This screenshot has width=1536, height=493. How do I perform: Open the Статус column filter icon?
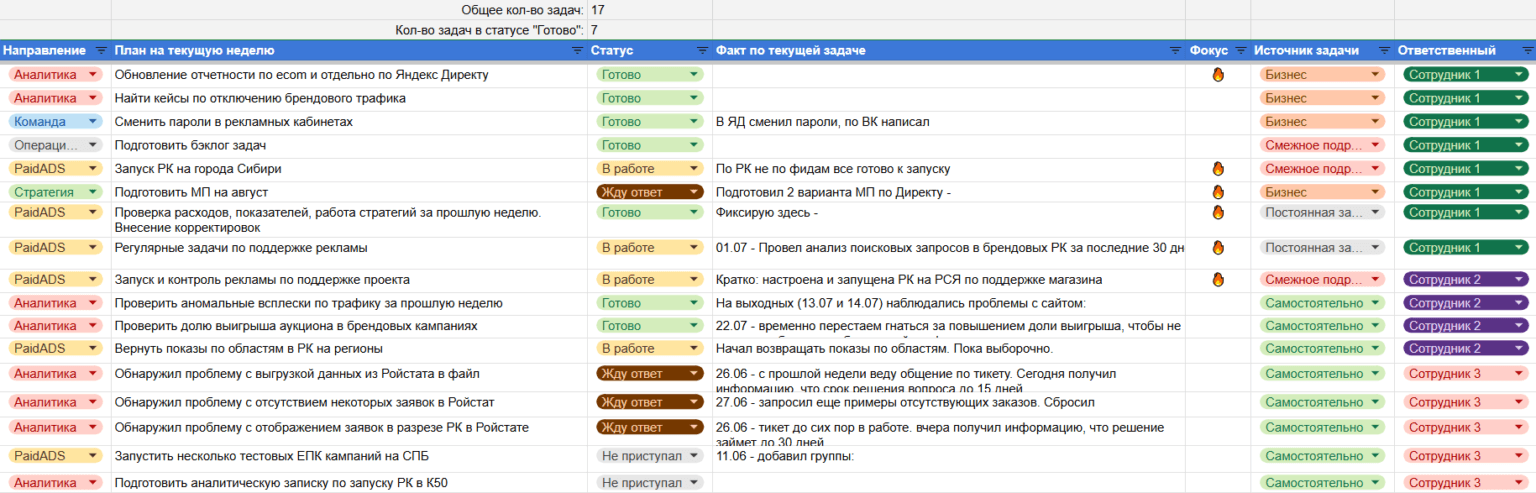click(702, 51)
